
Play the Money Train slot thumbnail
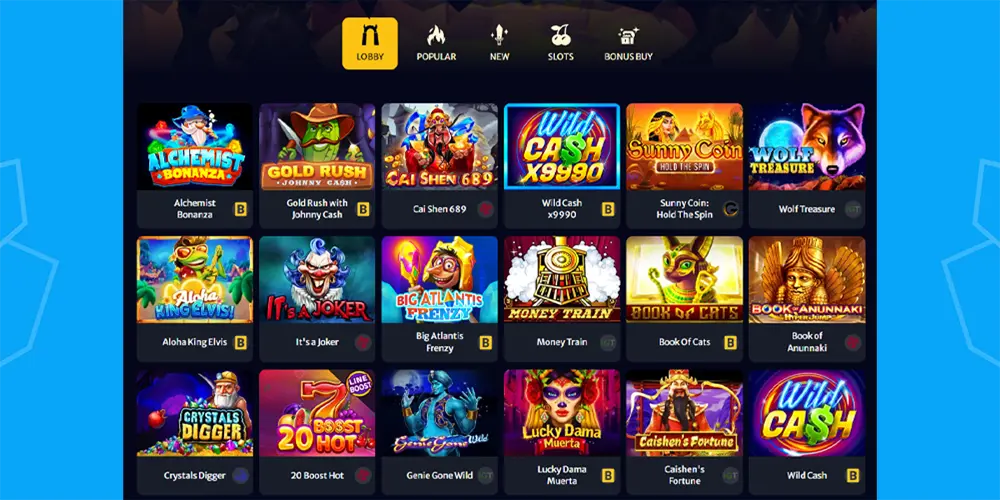tap(562, 280)
